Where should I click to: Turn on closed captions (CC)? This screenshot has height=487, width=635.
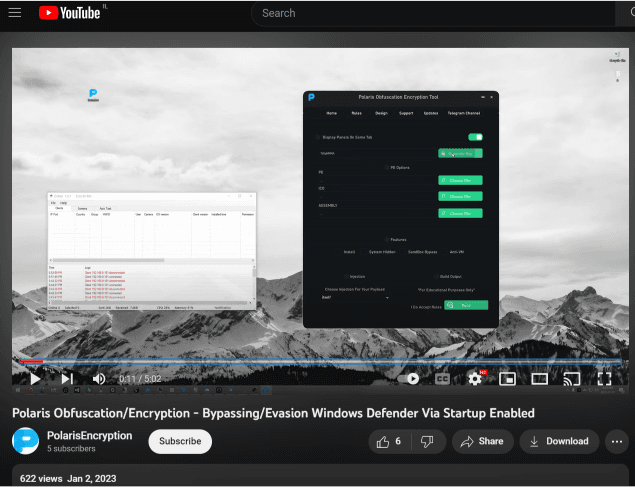(442, 379)
